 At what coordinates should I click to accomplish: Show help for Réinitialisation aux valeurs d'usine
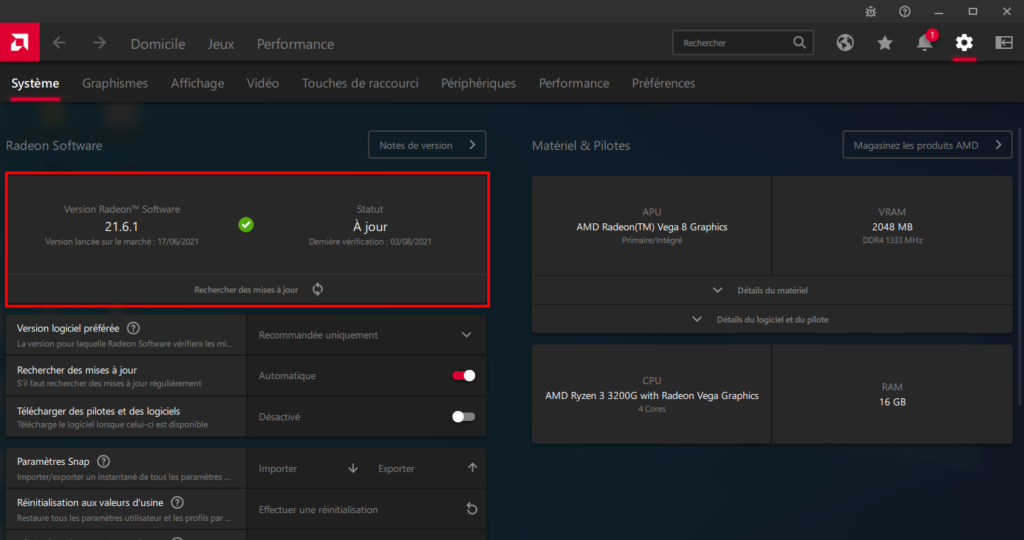[x=177, y=503]
